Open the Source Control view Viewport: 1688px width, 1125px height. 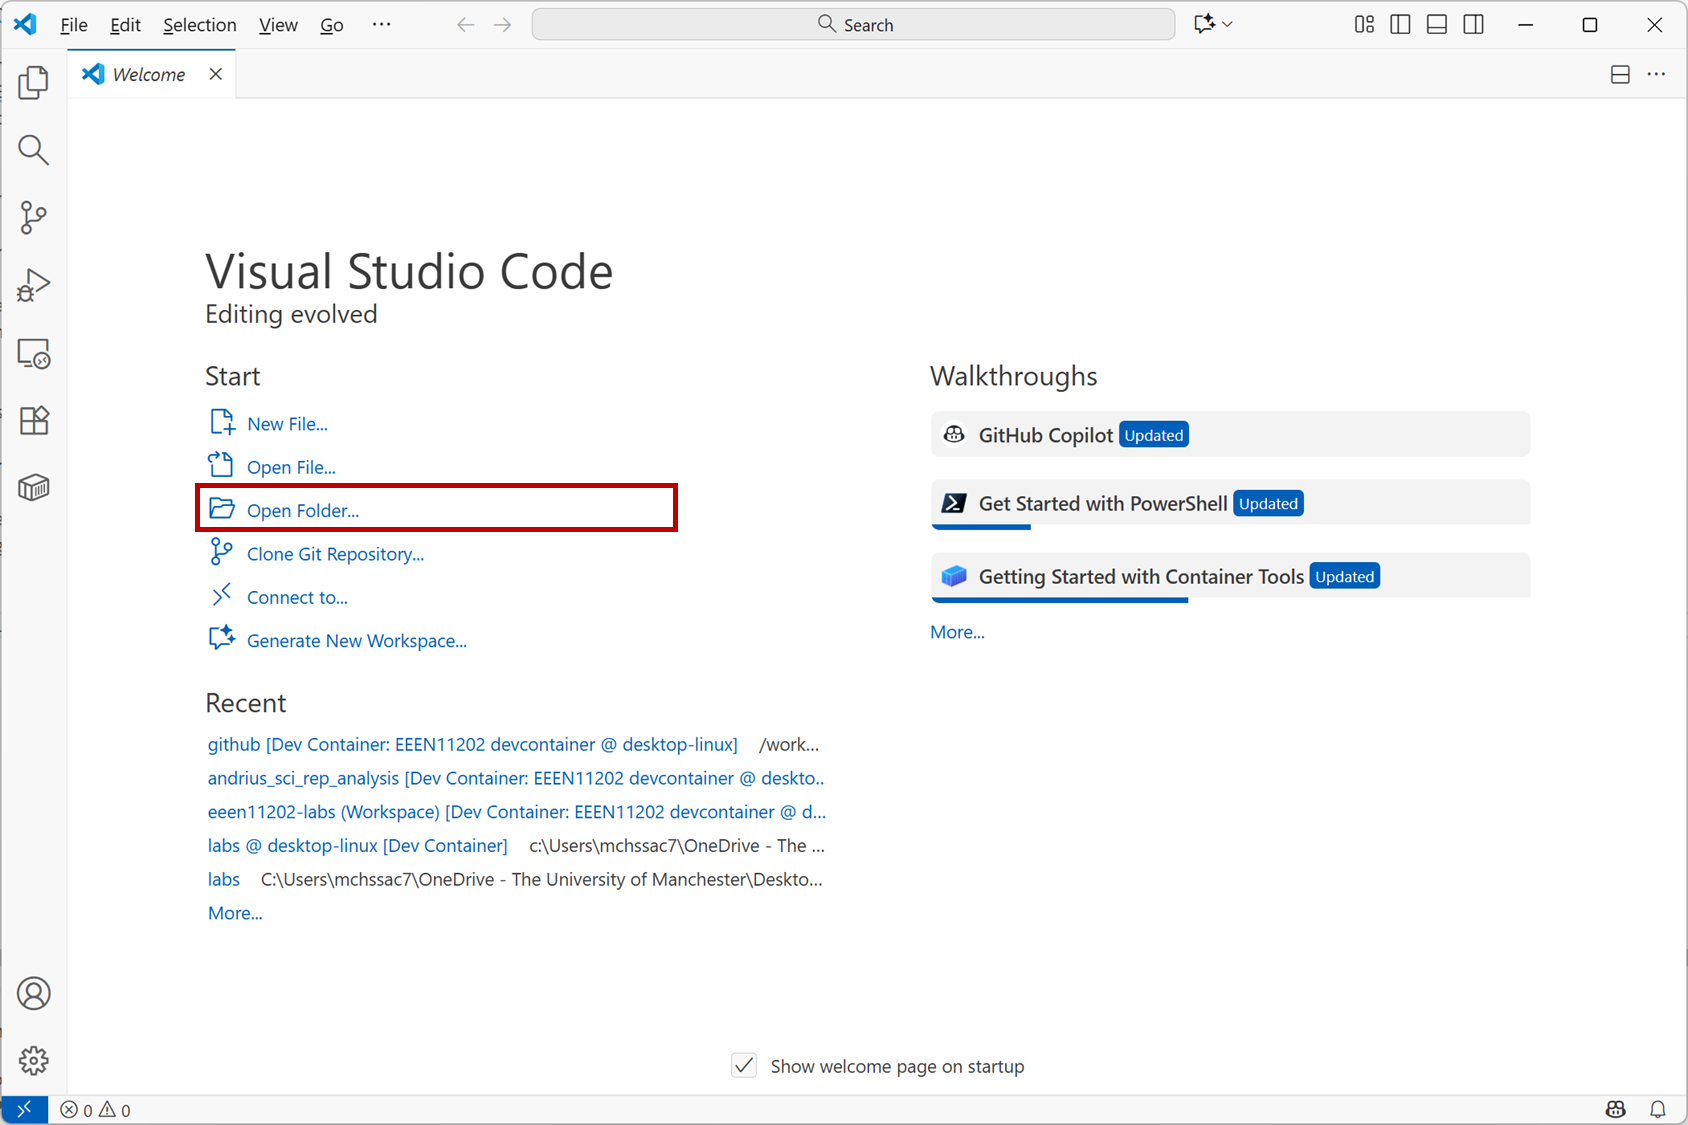click(x=33, y=217)
